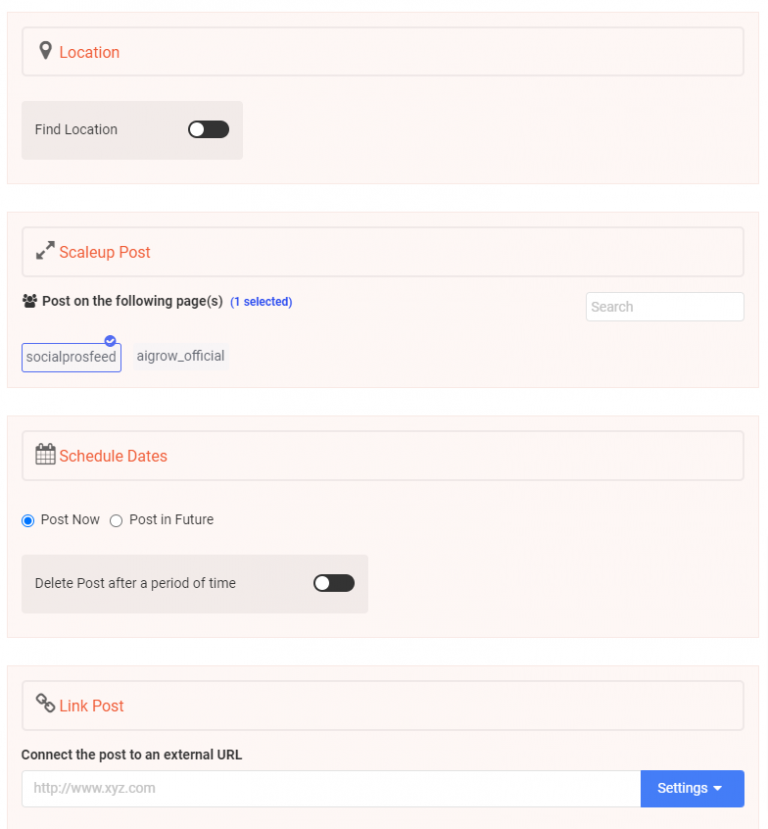768x829 pixels.
Task: Click the Link Post section header
Action: 383,706
